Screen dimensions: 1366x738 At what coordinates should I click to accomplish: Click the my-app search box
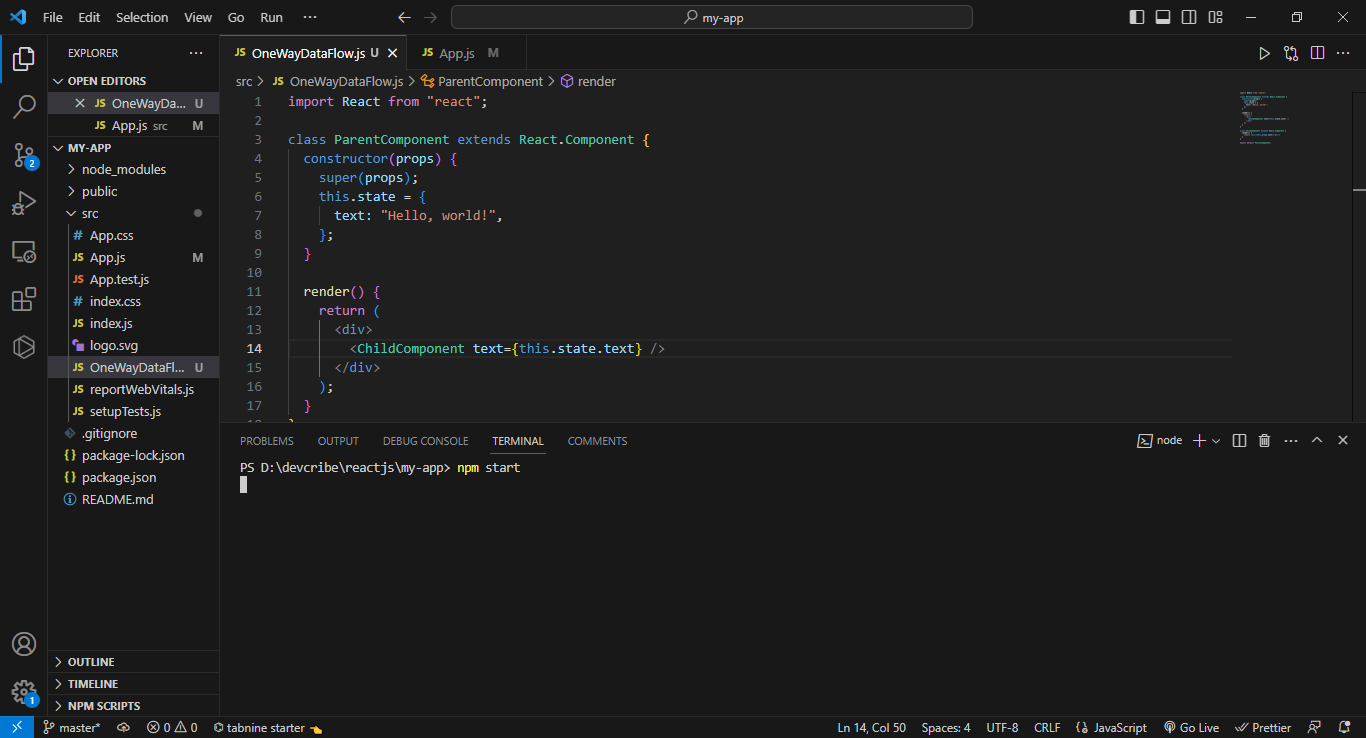(x=710, y=17)
